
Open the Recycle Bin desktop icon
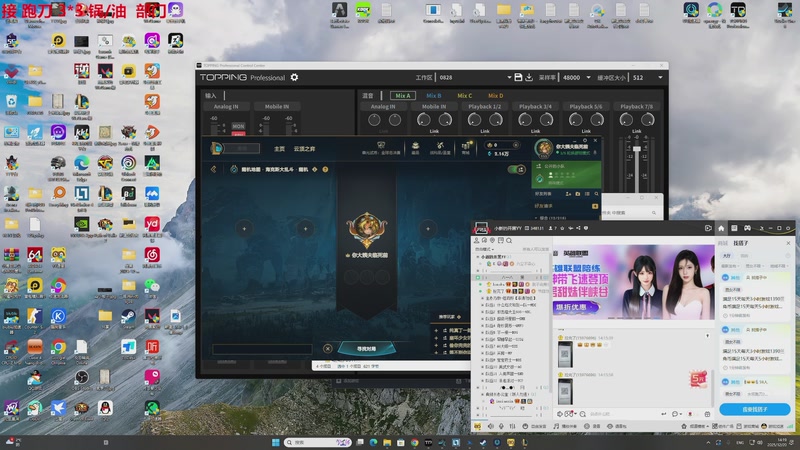(11, 104)
